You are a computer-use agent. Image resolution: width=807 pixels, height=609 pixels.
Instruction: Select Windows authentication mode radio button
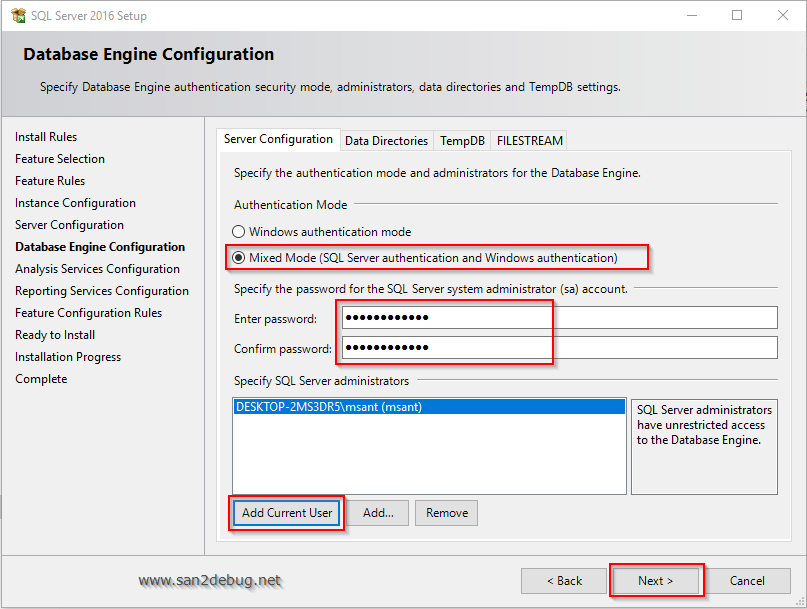pos(239,232)
